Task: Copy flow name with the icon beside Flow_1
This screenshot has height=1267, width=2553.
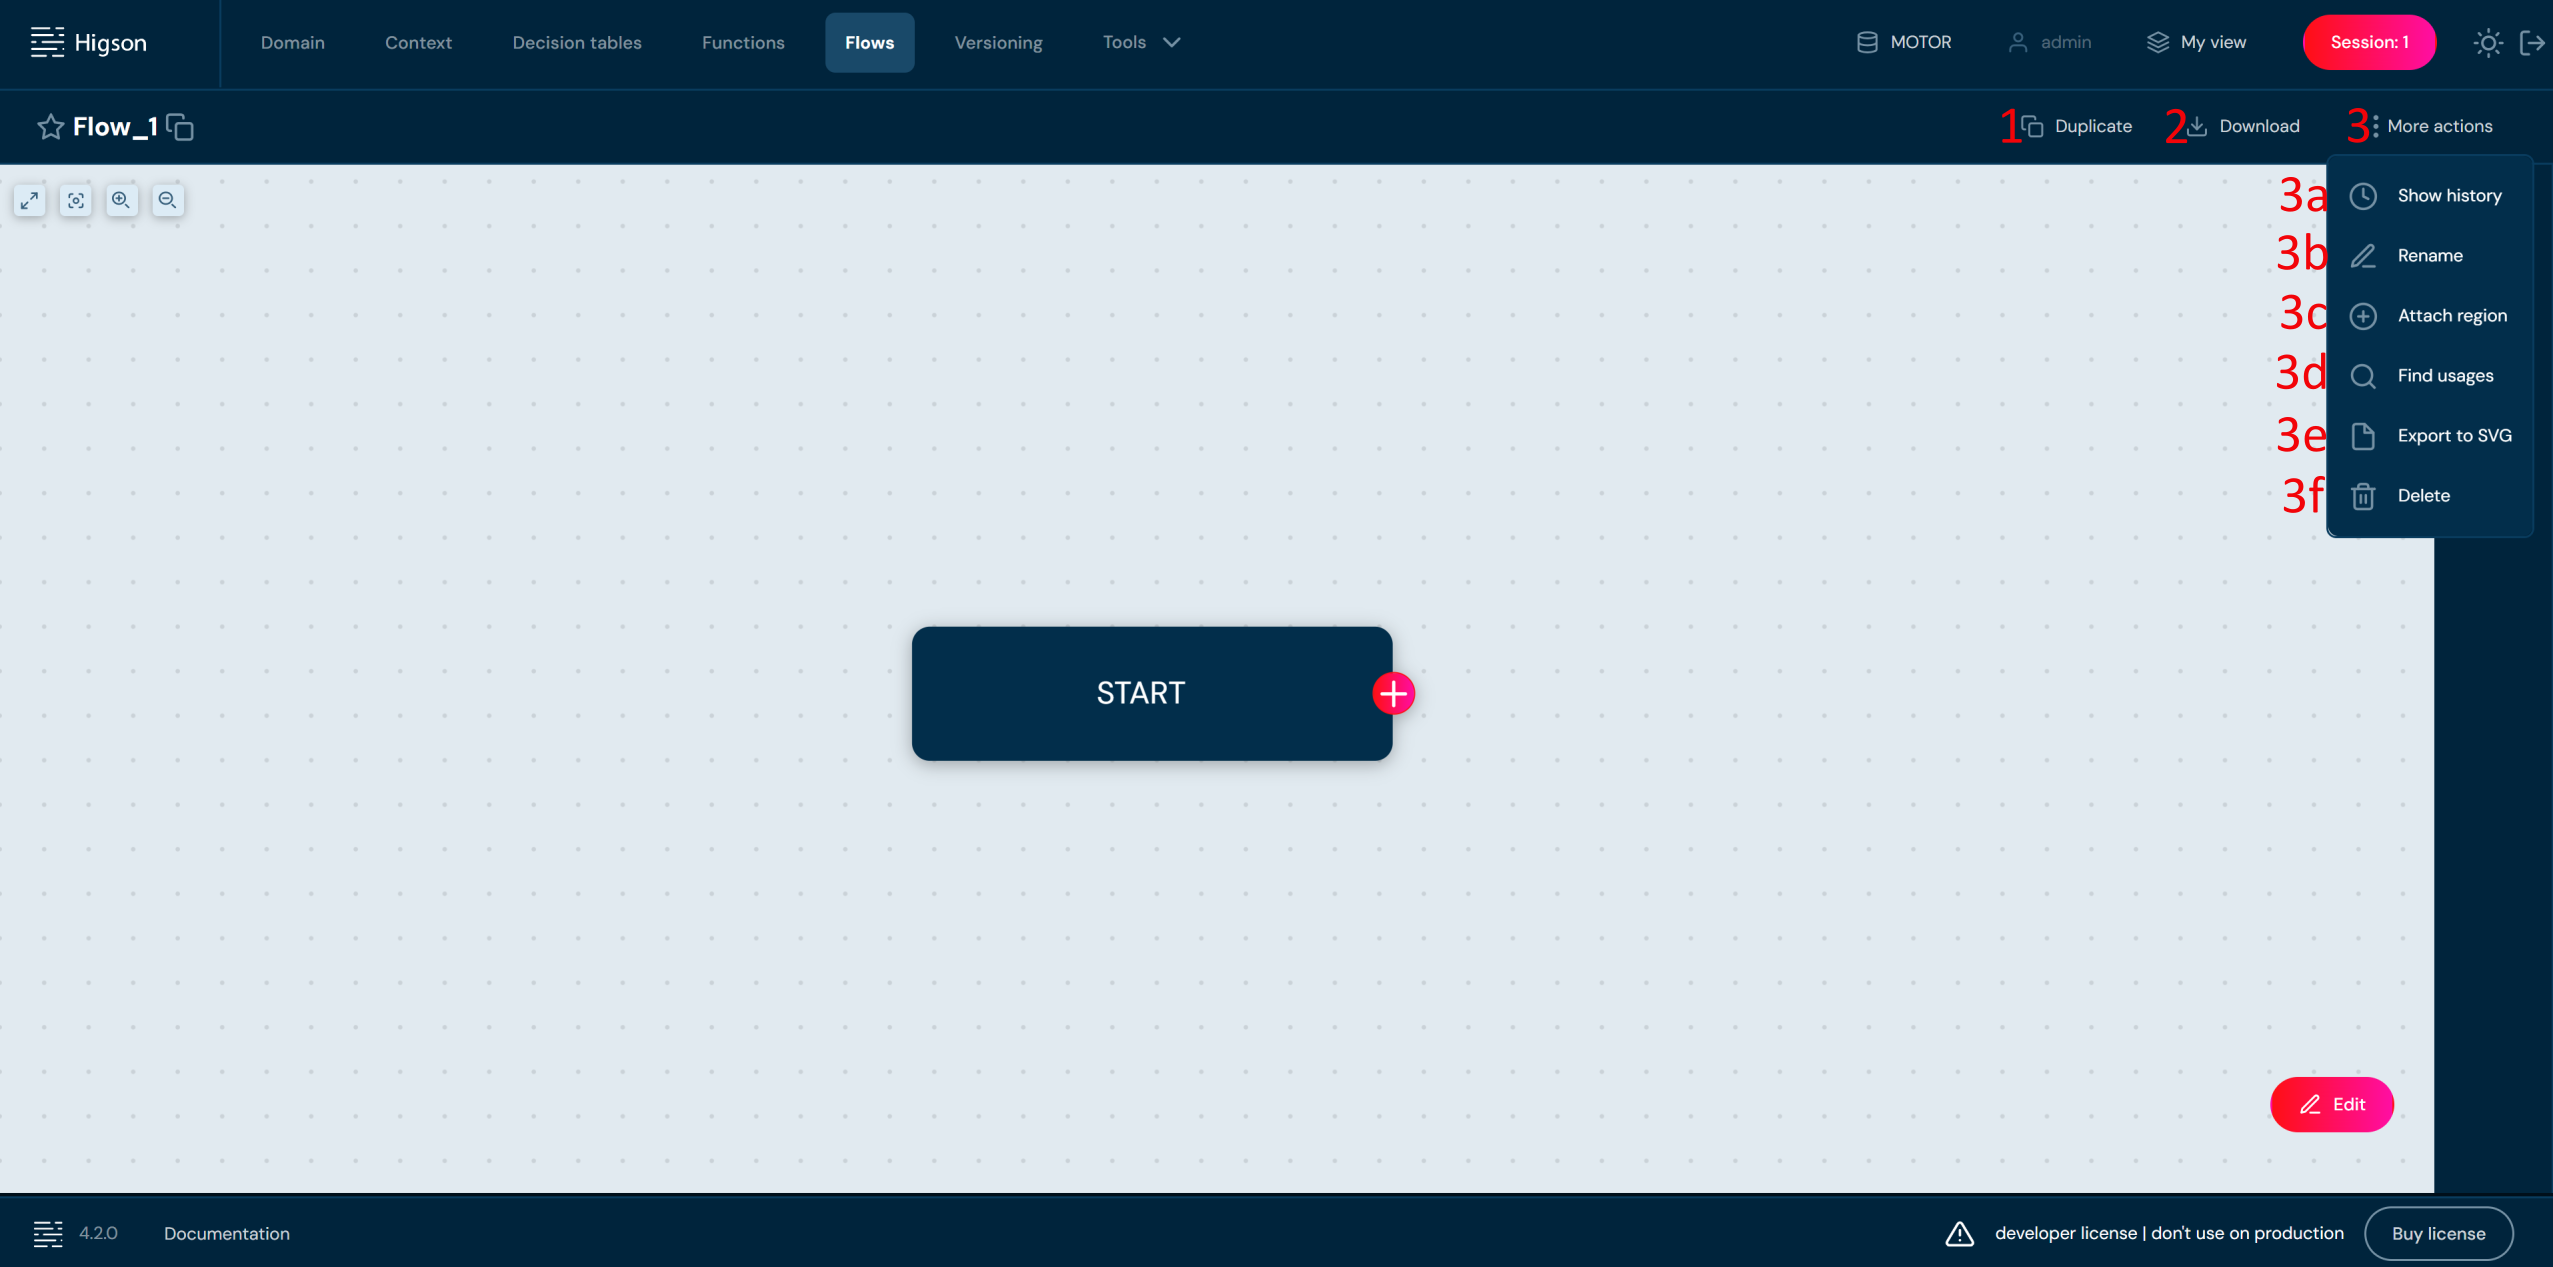Action: pyautogui.click(x=180, y=127)
